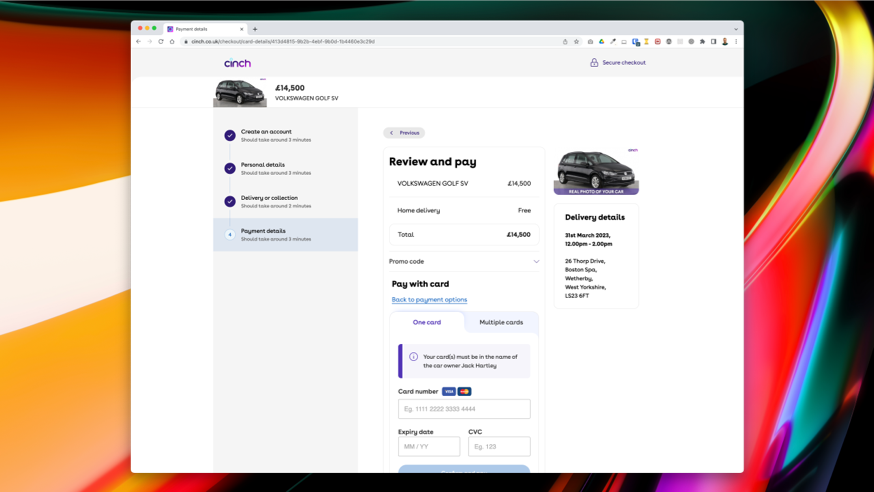The image size is (874, 492).
Task: Open the tab list dropdown in Chrome
Action: click(x=736, y=29)
